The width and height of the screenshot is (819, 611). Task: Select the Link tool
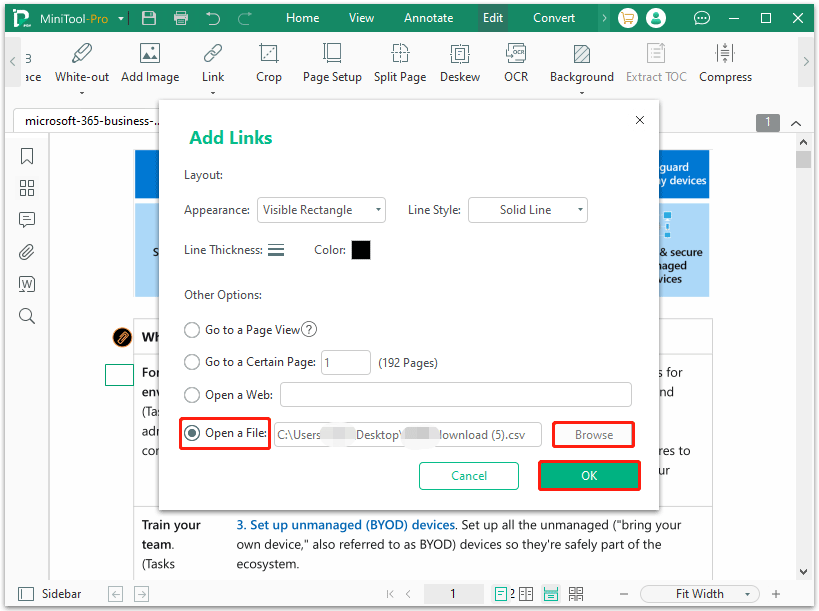[213, 63]
